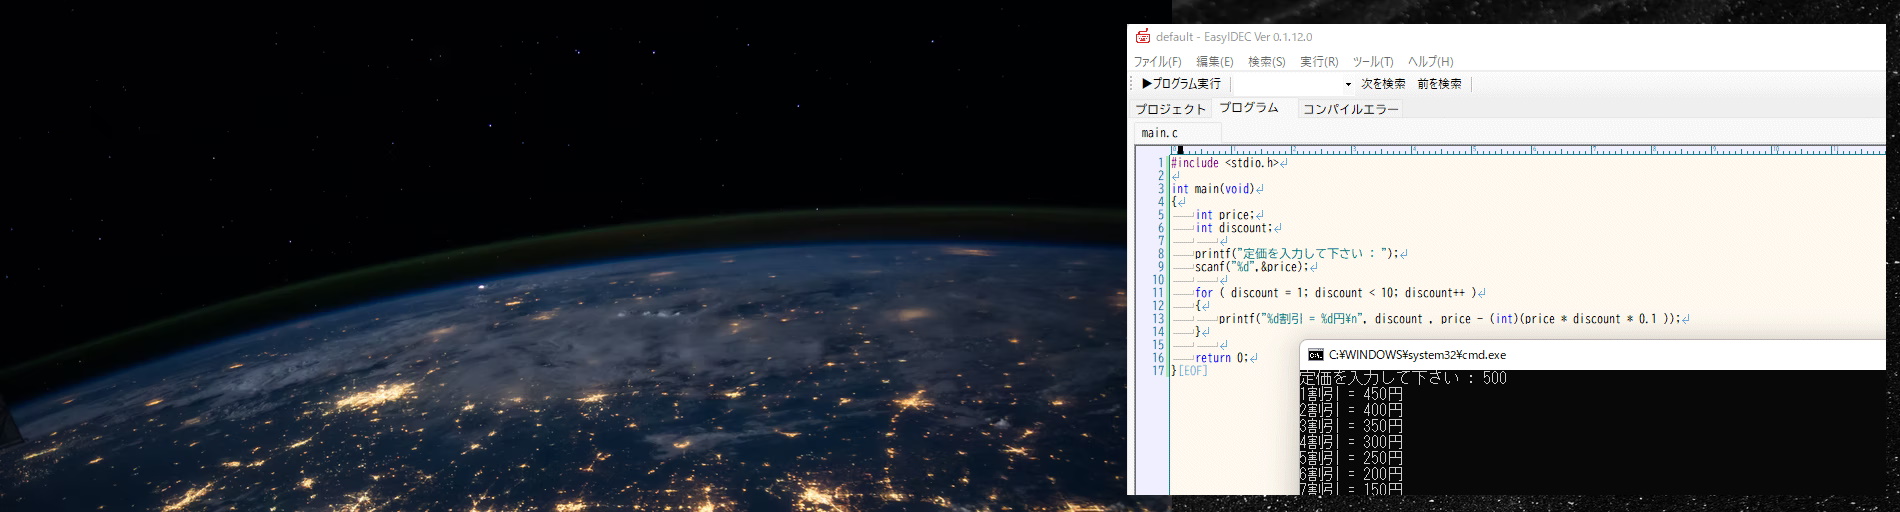Click 次を検索 to find next
Image resolution: width=1900 pixels, height=512 pixels.
1382,84
